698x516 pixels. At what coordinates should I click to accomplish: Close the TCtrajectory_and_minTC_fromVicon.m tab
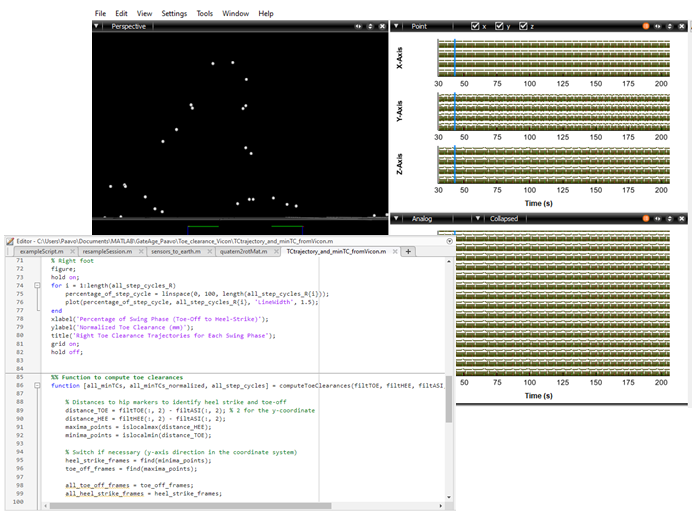395,252
